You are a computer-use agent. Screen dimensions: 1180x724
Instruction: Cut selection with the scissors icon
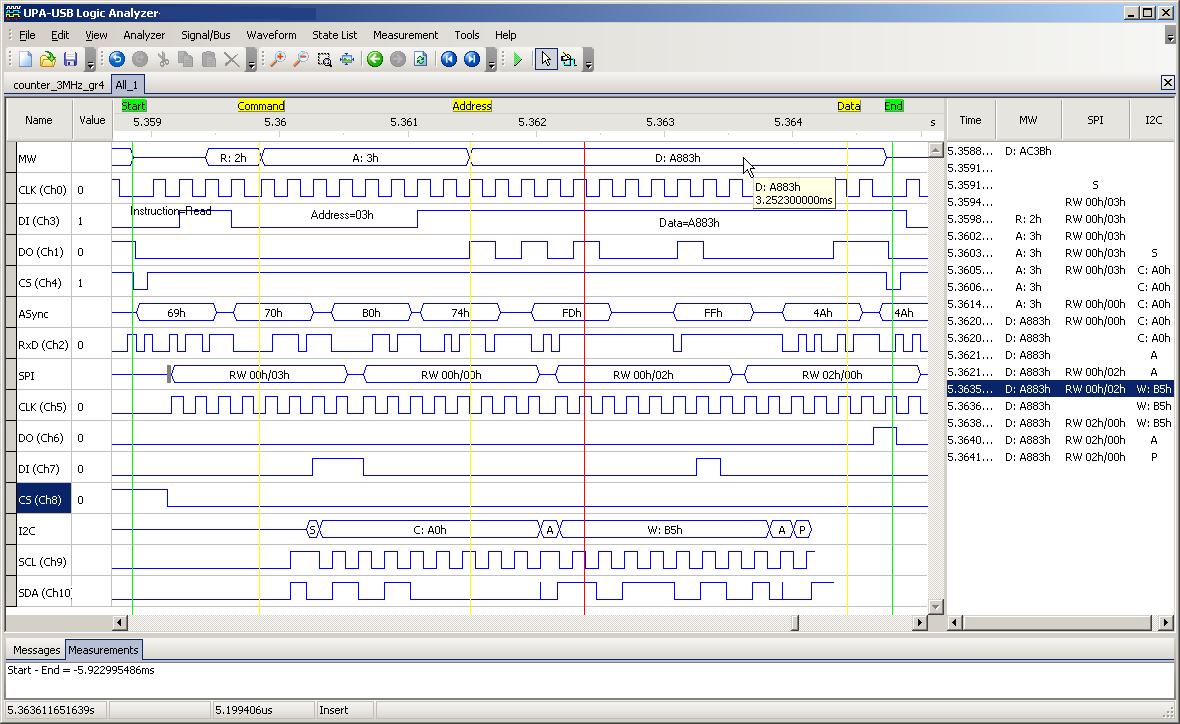coord(163,59)
